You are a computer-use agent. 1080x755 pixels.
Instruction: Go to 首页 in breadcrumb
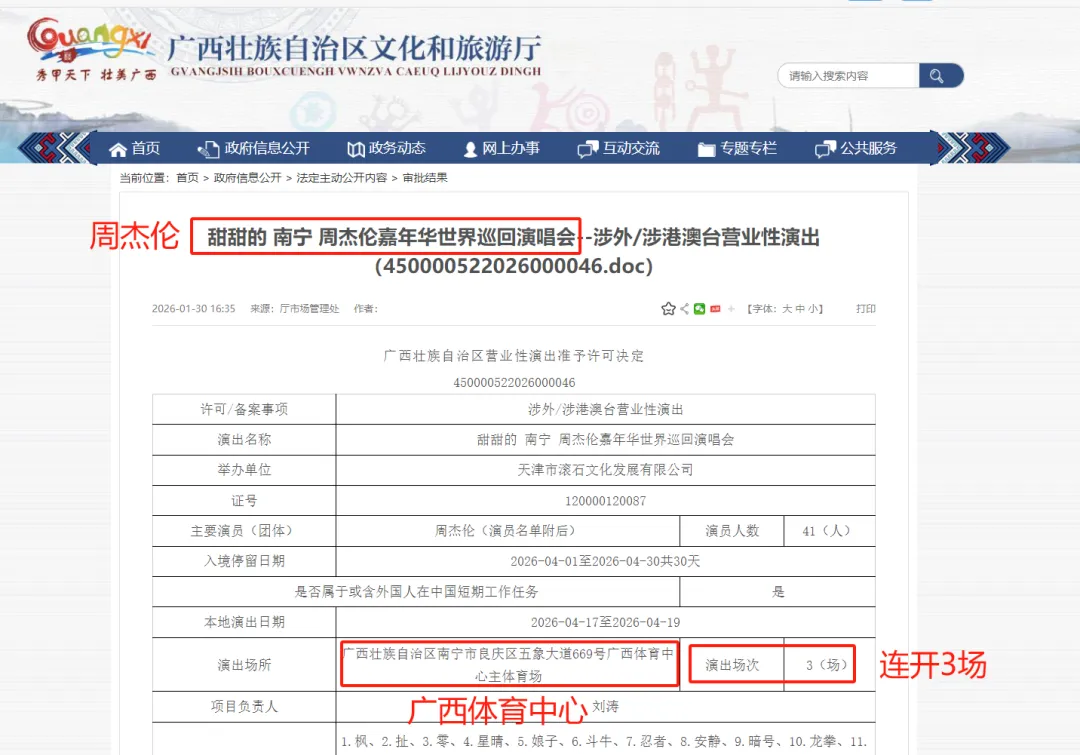coord(187,178)
